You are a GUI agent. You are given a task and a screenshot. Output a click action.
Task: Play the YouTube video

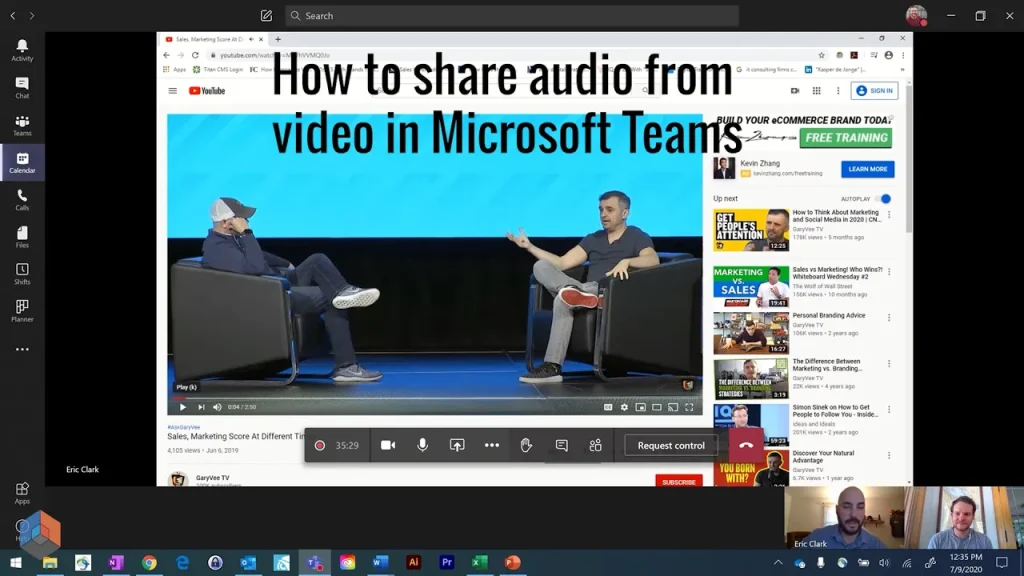[x=183, y=407]
